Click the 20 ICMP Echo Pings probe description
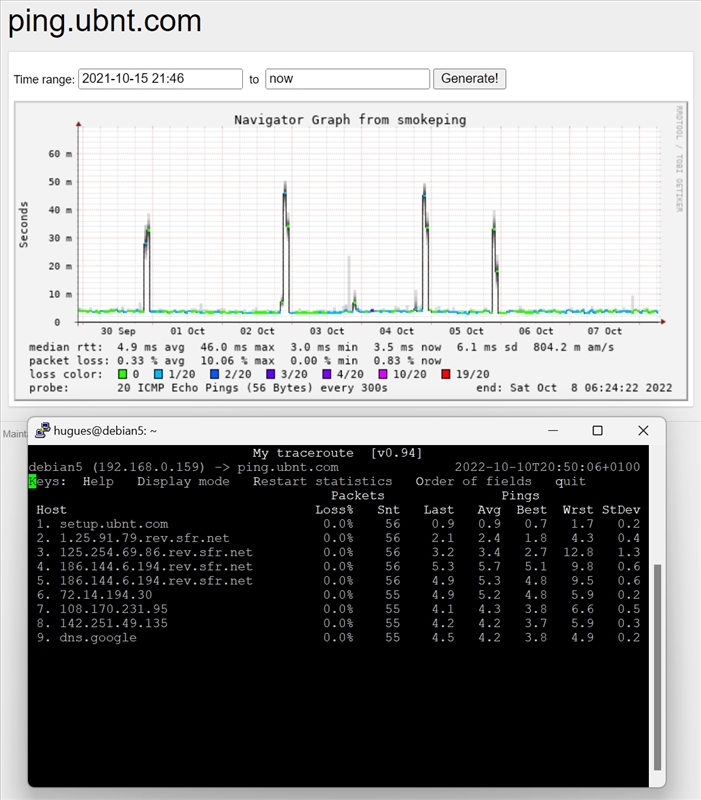The image size is (701, 800). point(252,388)
